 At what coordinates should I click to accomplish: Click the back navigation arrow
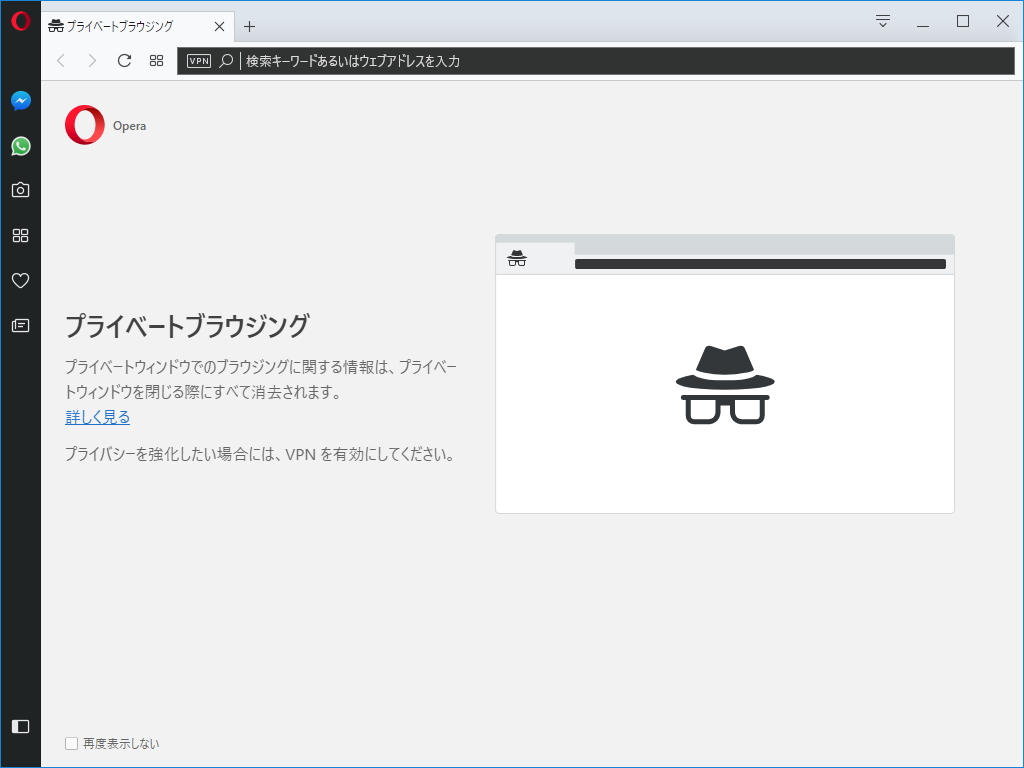click(x=61, y=60)
